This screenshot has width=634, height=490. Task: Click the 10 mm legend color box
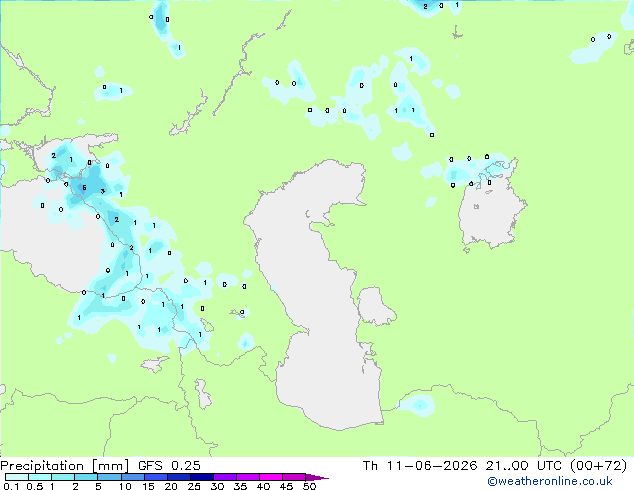(x=132, y=477)
